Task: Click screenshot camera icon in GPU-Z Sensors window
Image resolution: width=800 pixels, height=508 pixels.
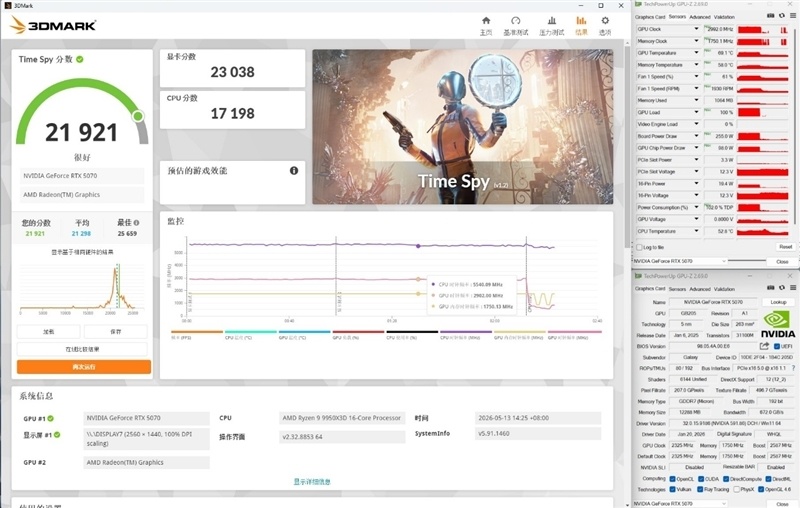Action: point(770,16)
